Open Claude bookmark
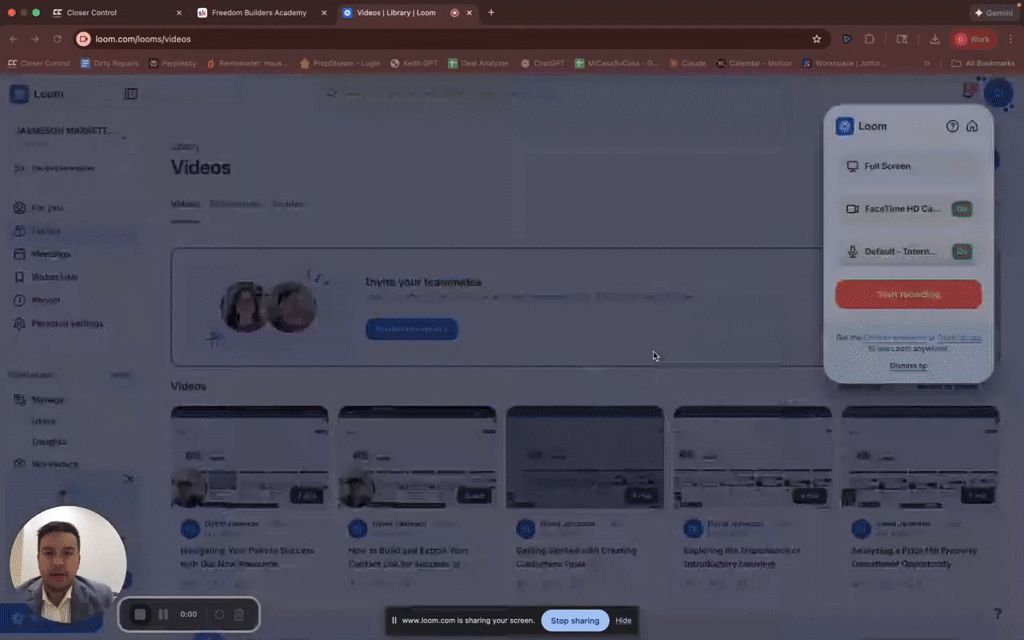This screenshot has height=640, width=1024. [687, 63]
